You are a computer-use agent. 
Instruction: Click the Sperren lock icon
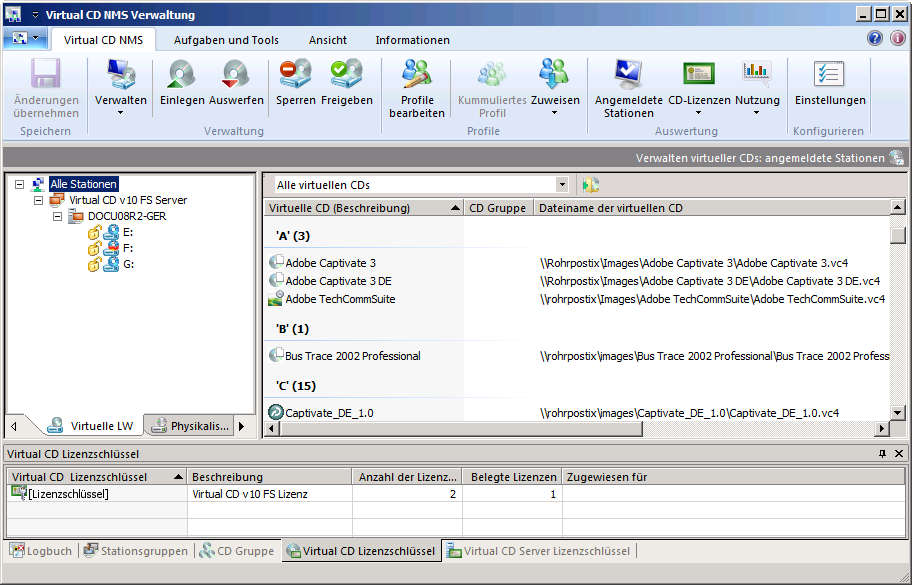tap(295, 76)
